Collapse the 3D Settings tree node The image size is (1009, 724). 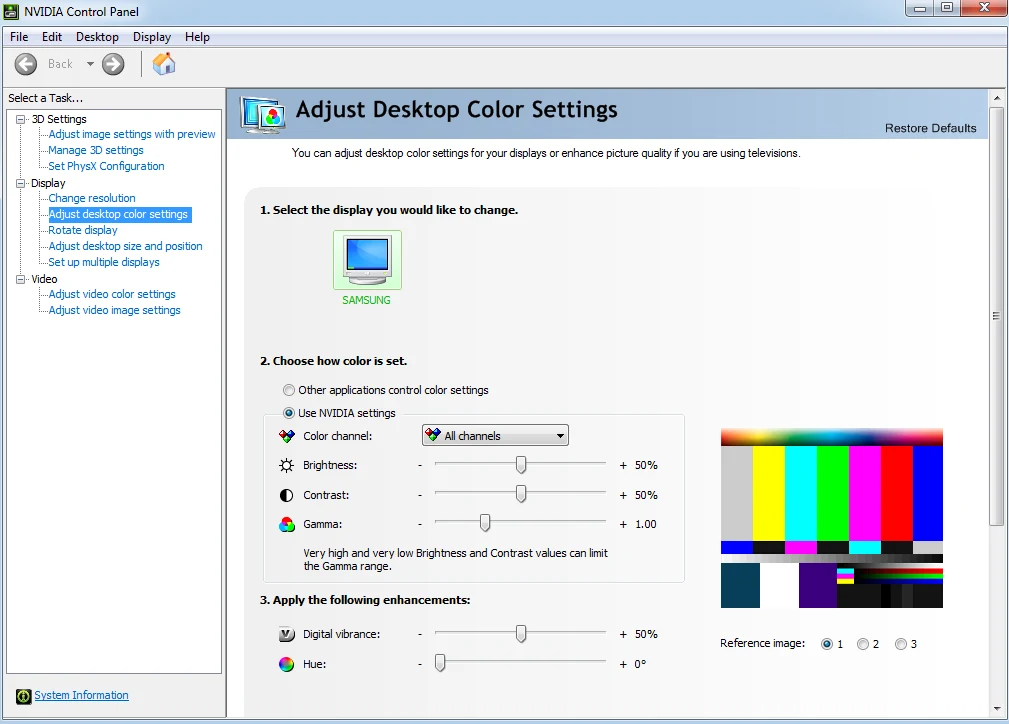(x=21, y=119)
